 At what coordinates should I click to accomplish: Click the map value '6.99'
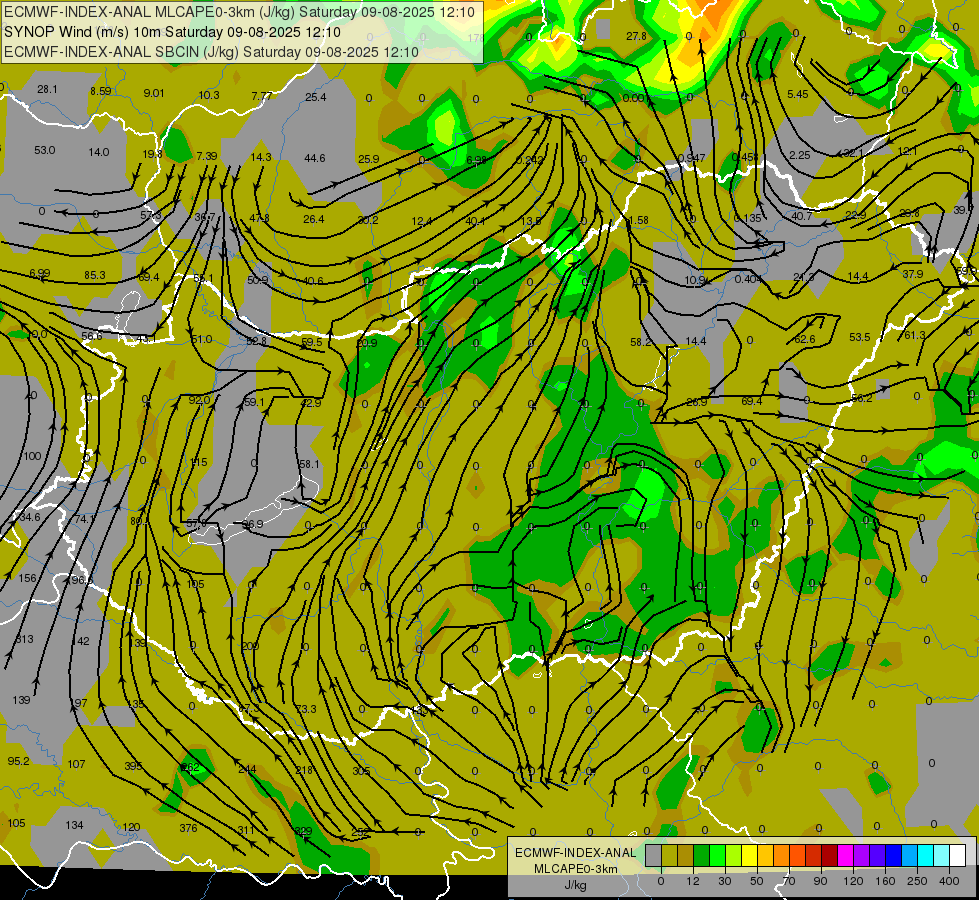39,273
